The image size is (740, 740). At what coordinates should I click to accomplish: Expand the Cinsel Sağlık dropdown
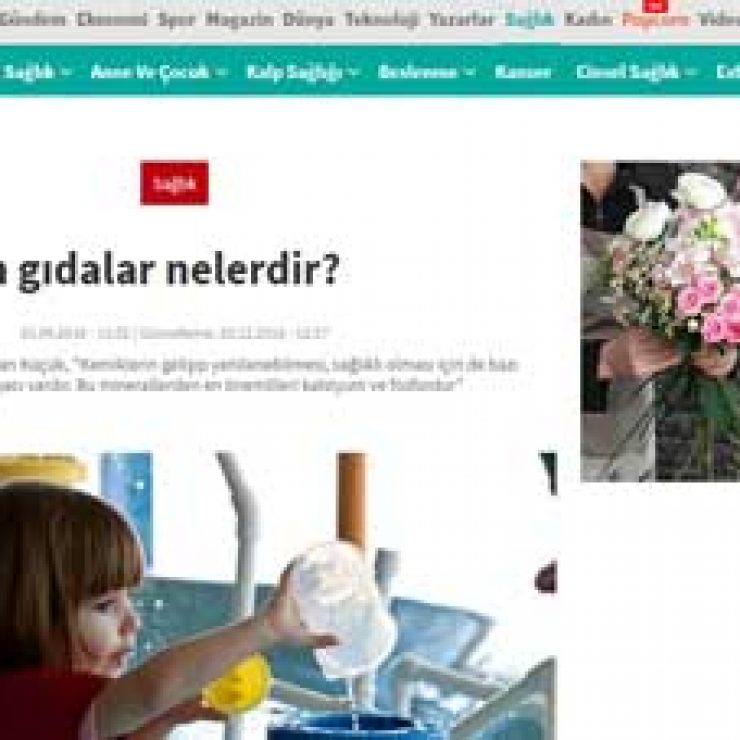click(690, 73)
